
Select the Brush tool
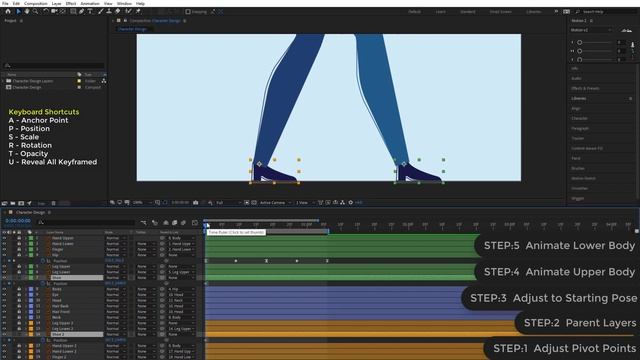pyautogui.click(x=100, y=12)
